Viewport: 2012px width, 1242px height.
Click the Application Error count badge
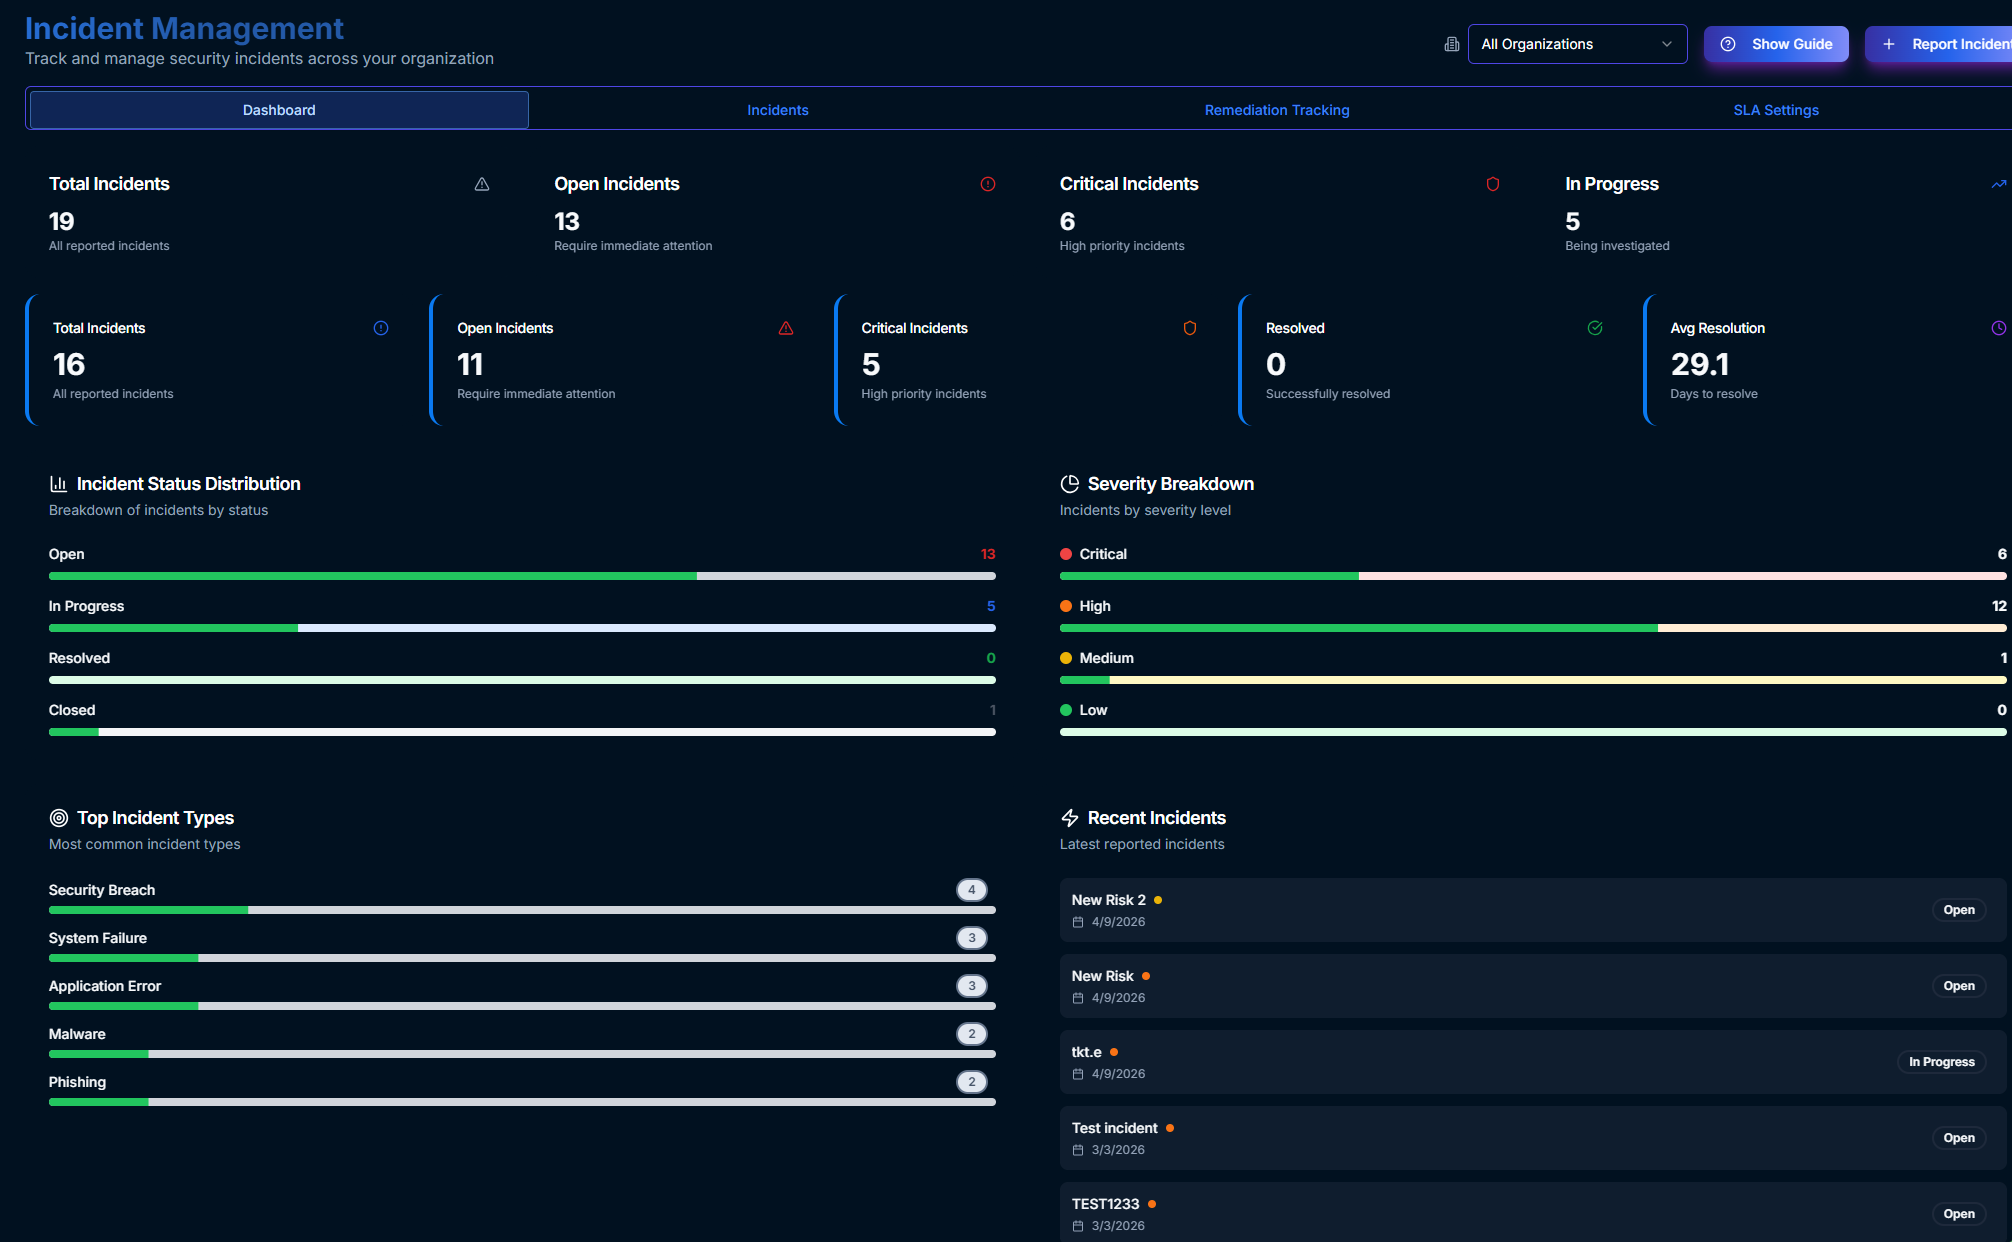tap(972, 986)
